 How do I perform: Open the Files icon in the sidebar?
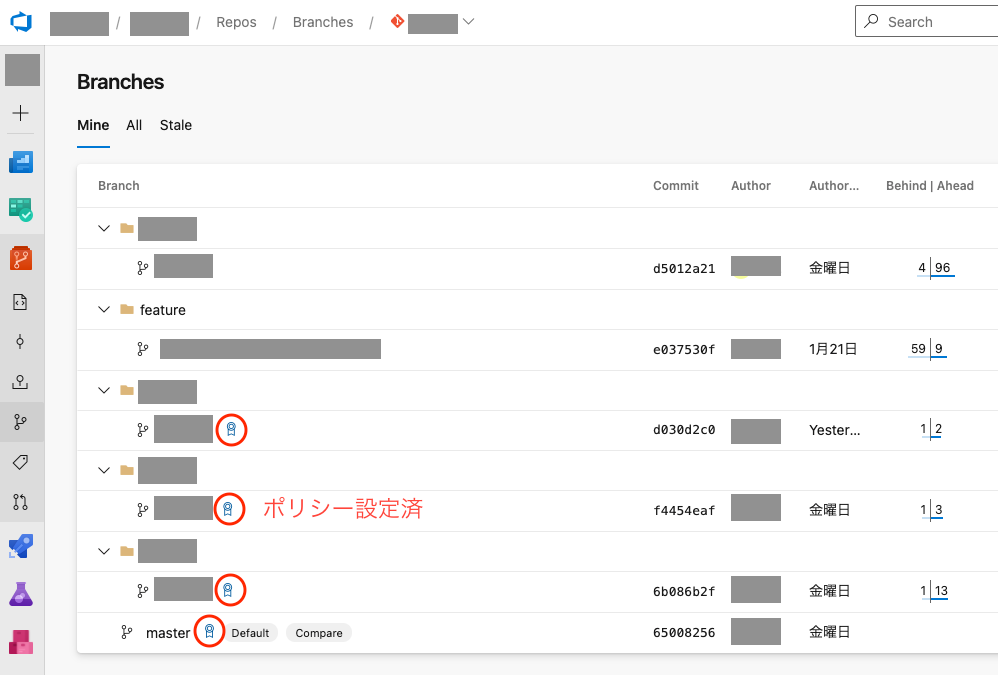pyautogui.click(x=21, y=301)
